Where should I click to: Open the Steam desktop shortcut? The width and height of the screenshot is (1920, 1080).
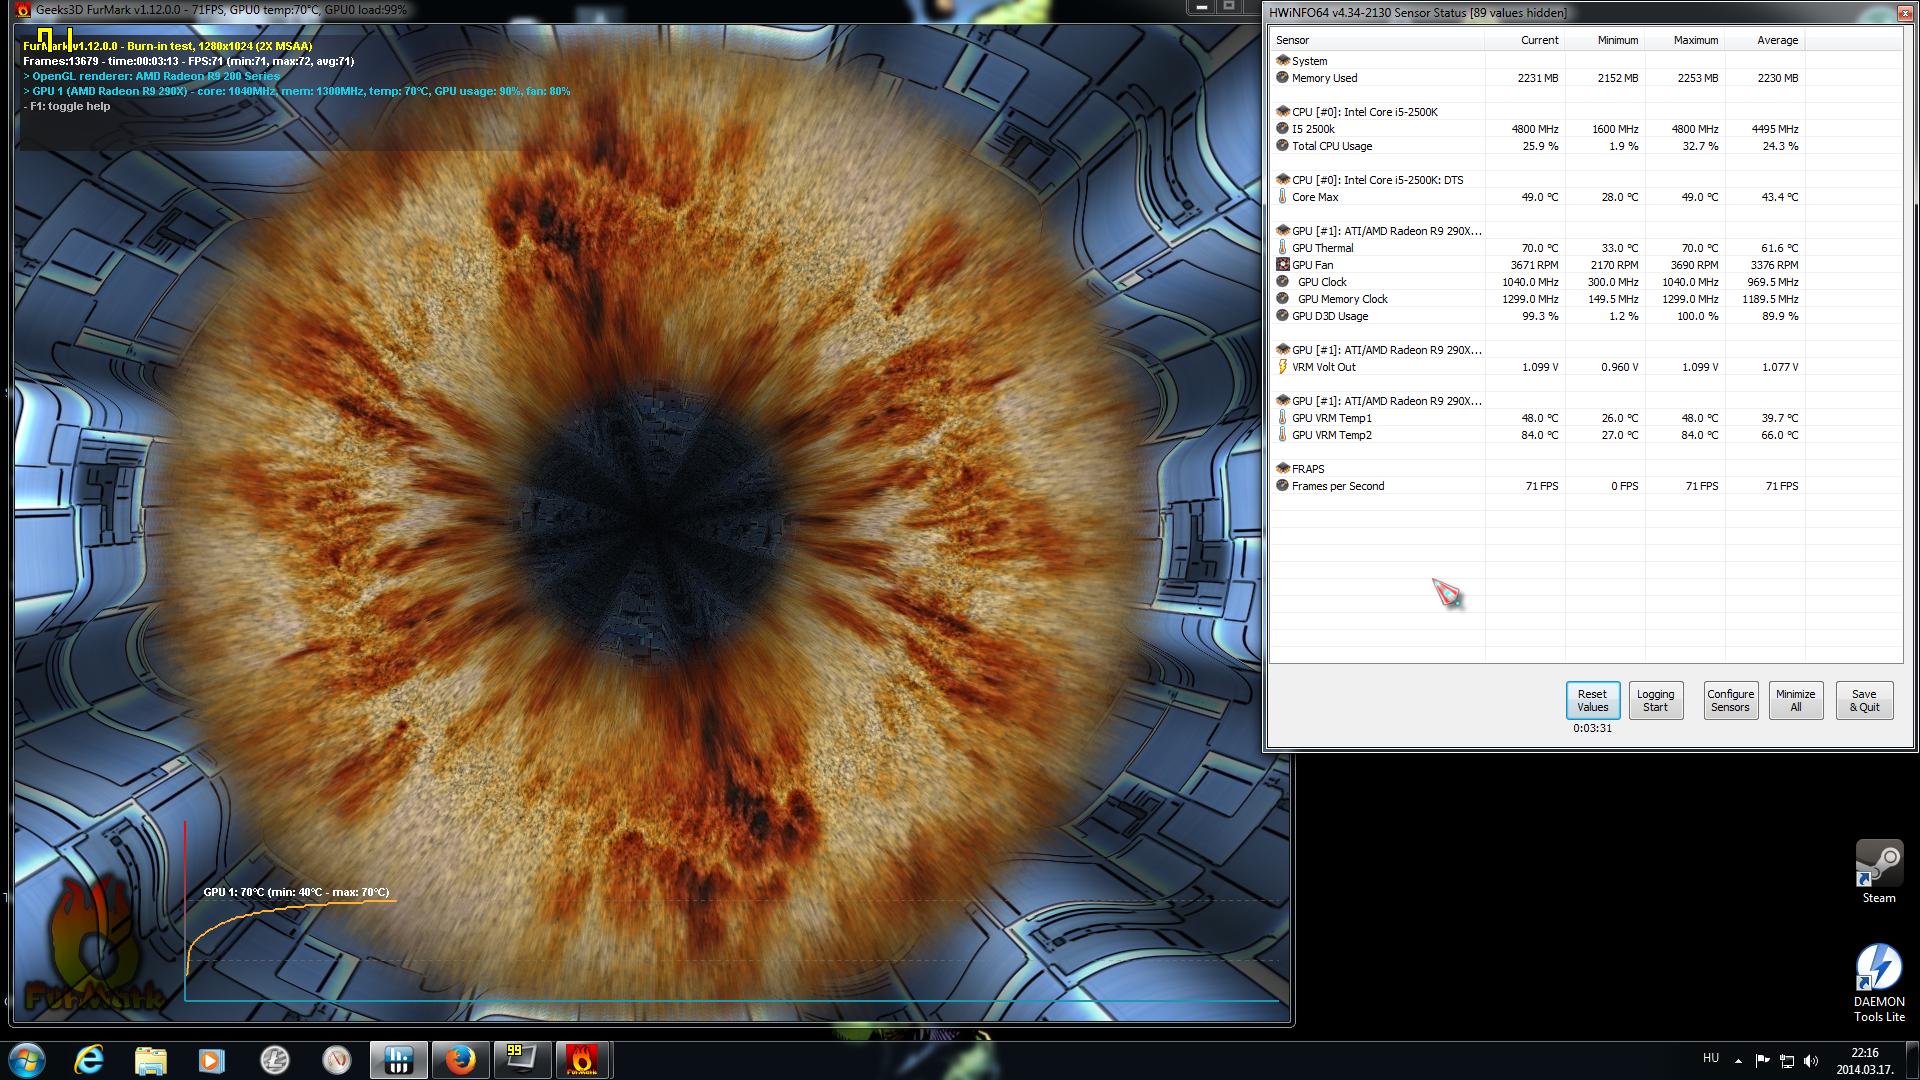click(1879, 872)
